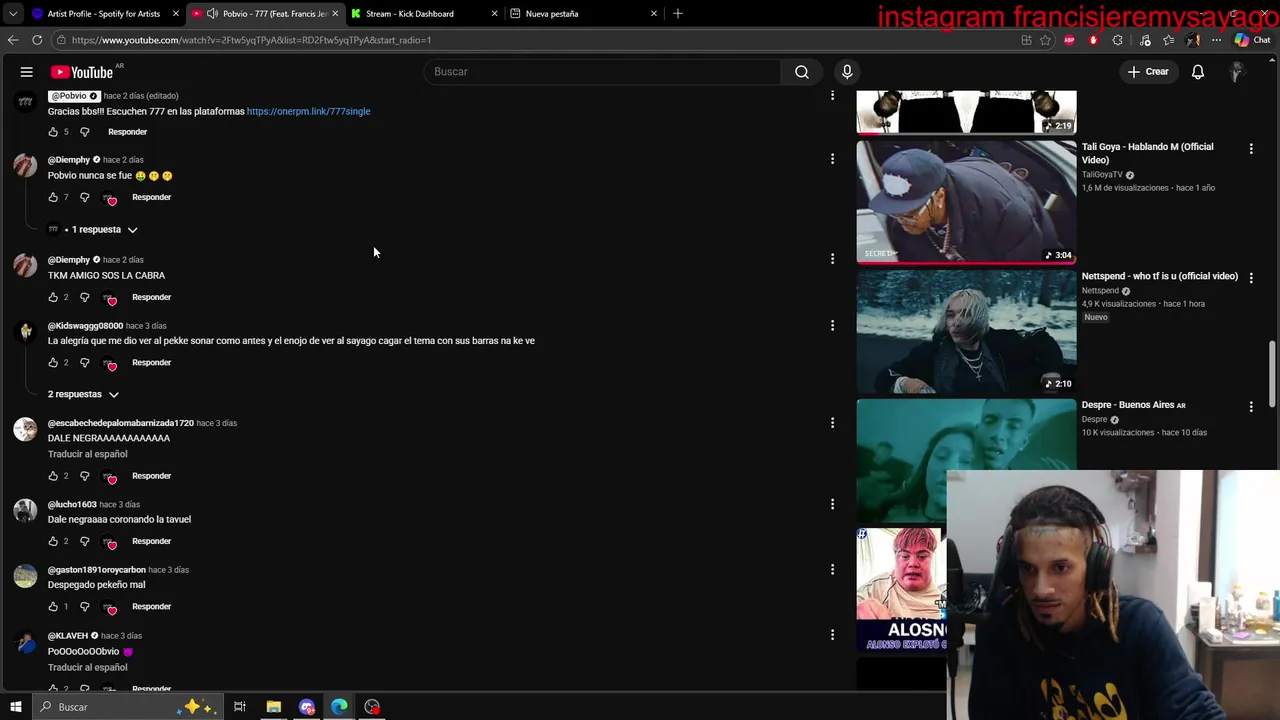Open Task View on the taskbar
The width and height of the screenshot is (1280, 720).
tap(240, 707)
